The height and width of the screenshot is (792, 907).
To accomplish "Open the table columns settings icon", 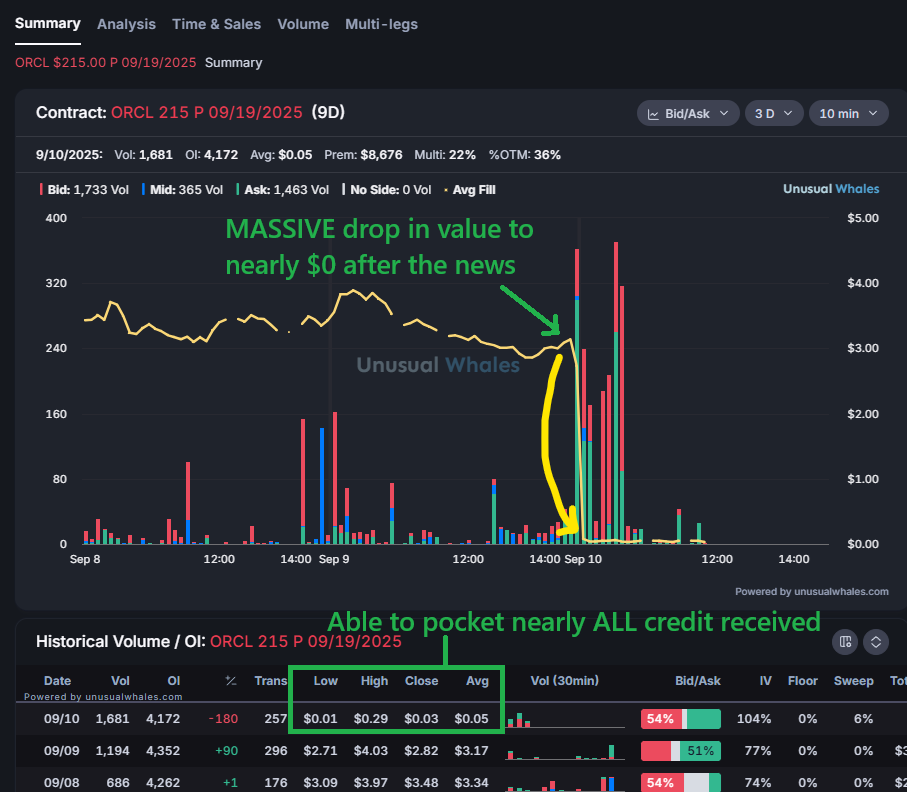I will click(845, 642).
